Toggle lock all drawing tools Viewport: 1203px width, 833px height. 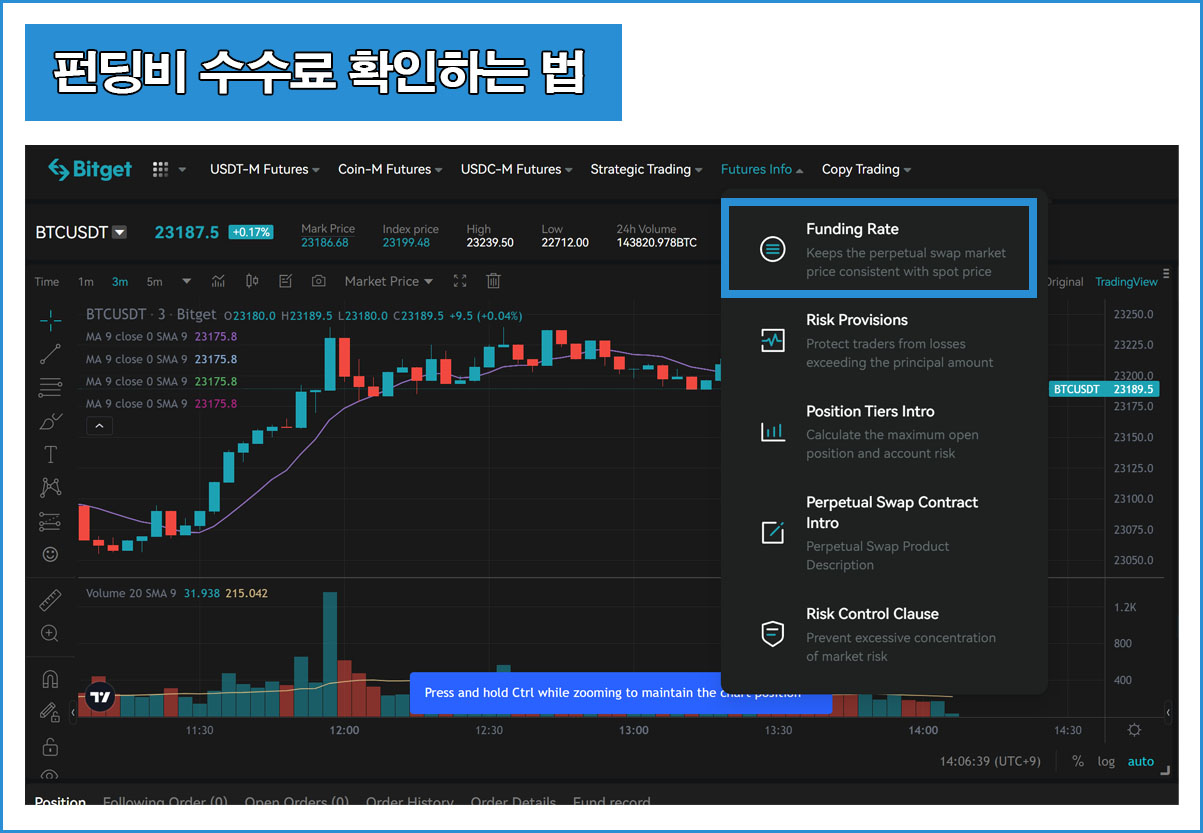coord(50,746)
